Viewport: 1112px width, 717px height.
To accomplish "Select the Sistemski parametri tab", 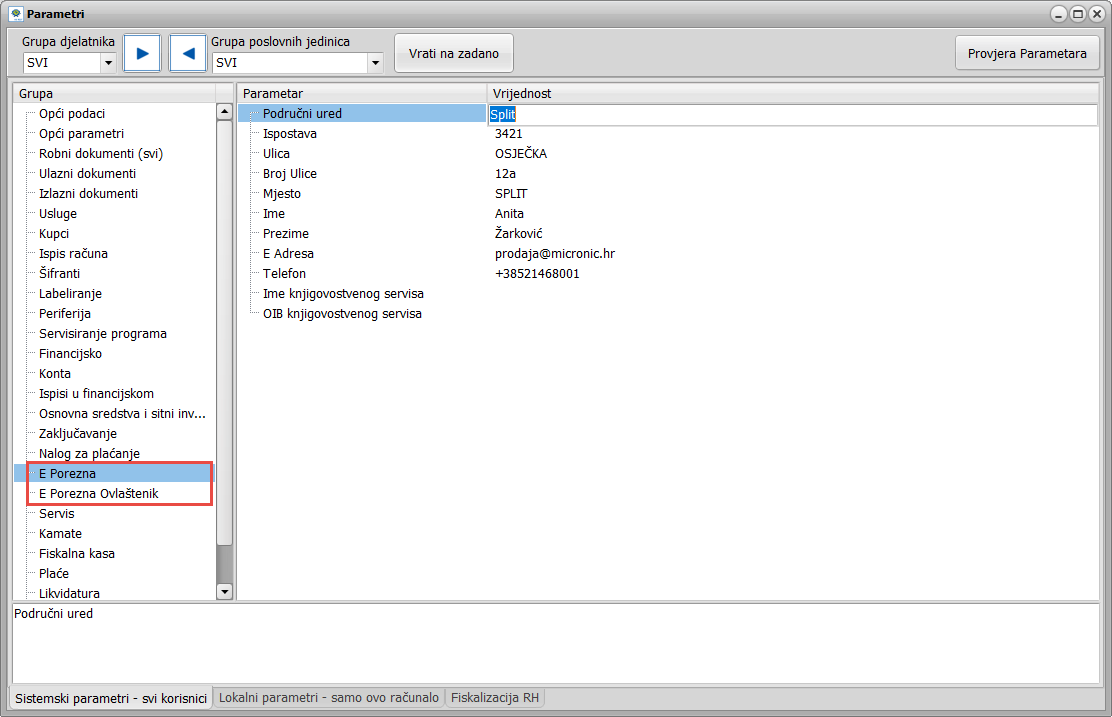I will pos(111,698).
